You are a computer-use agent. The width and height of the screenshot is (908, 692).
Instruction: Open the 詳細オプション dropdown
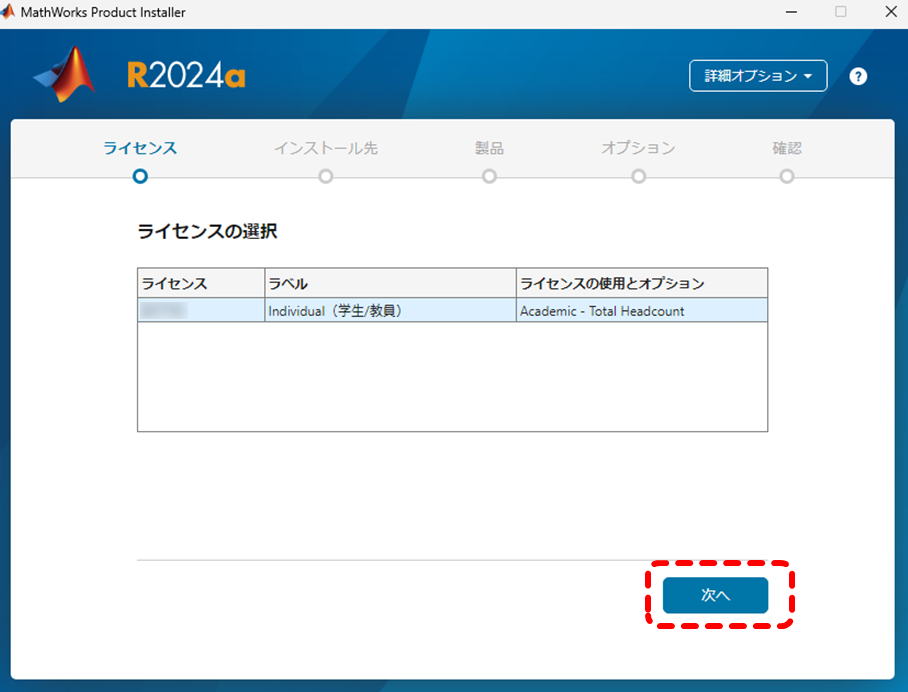[x=757, y=76]
